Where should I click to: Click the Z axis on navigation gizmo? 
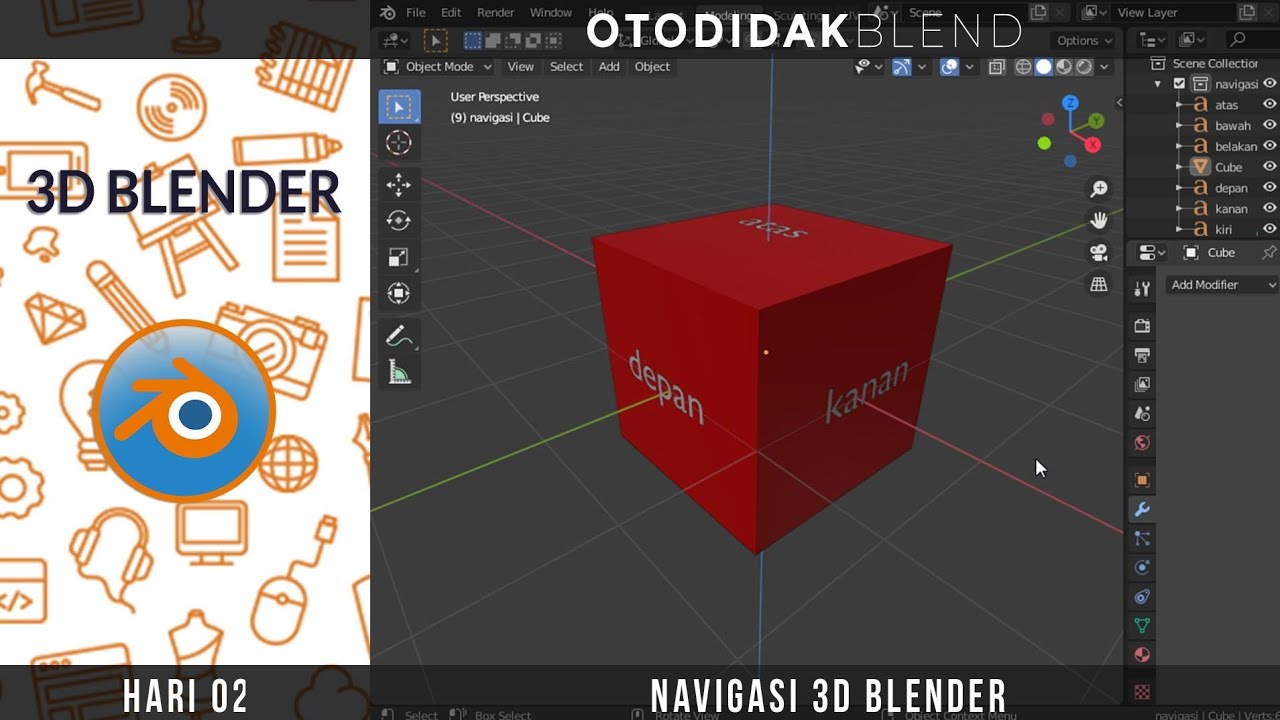coord(1070,103)
